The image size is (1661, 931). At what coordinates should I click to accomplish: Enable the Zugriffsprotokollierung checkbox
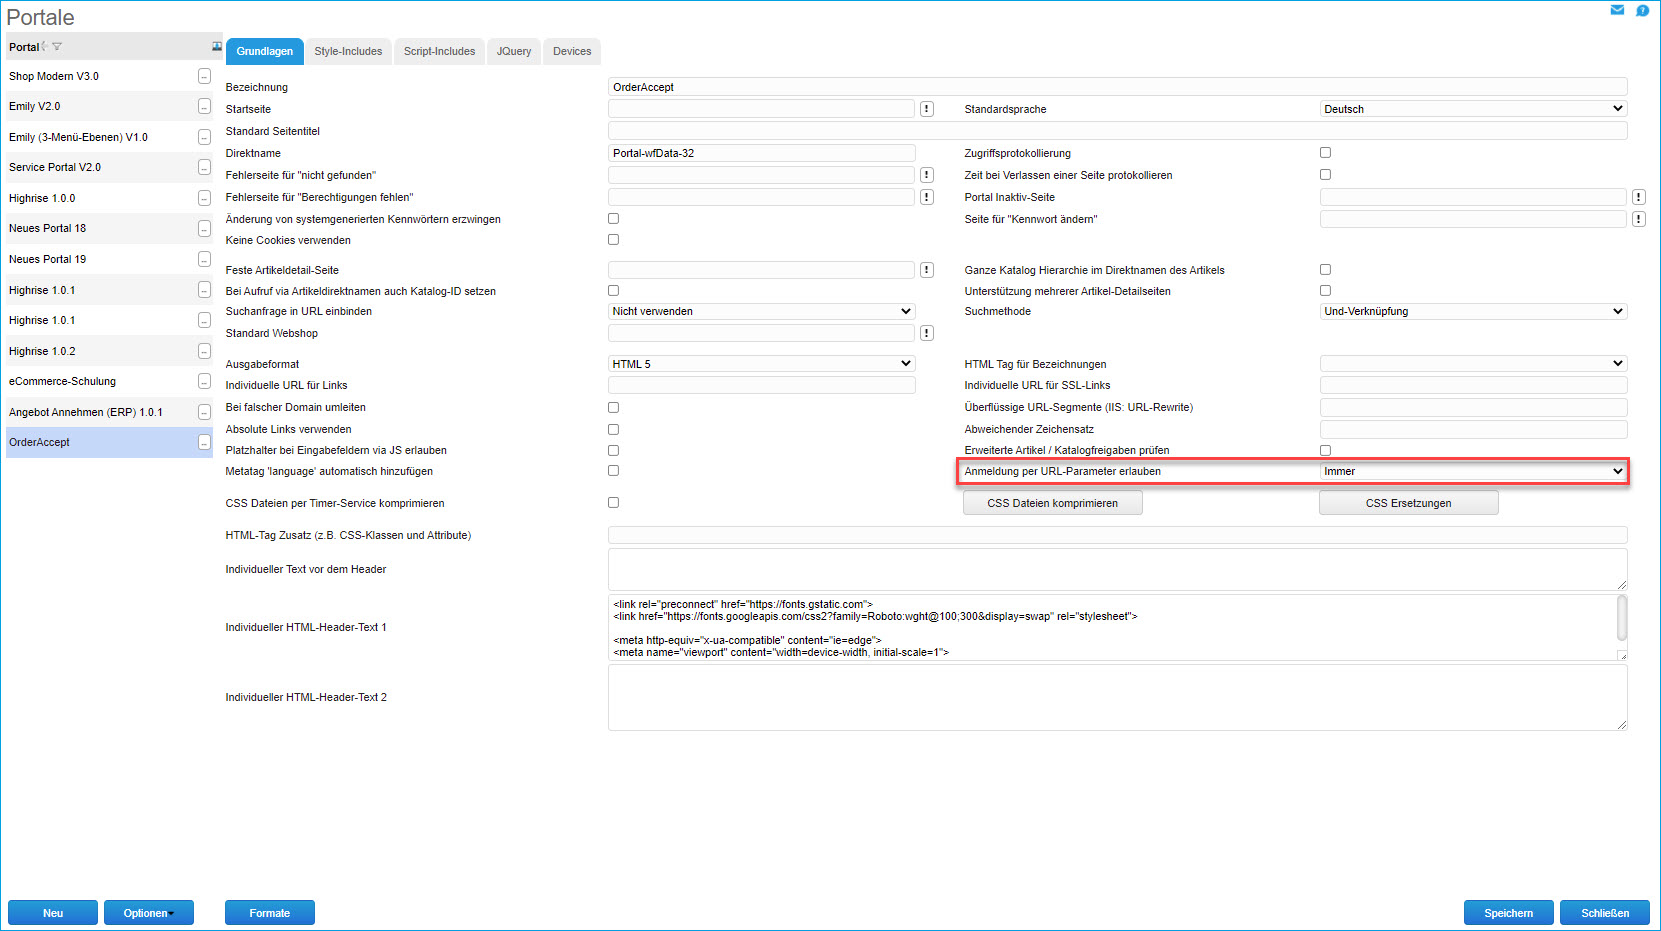pyautogui.click(x=1325, y=153)
